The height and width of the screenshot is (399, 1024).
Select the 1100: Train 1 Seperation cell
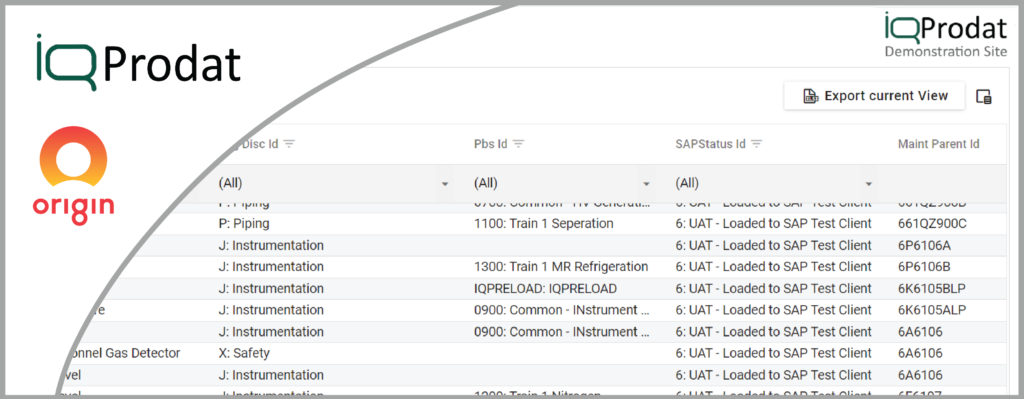click(543, 223)
